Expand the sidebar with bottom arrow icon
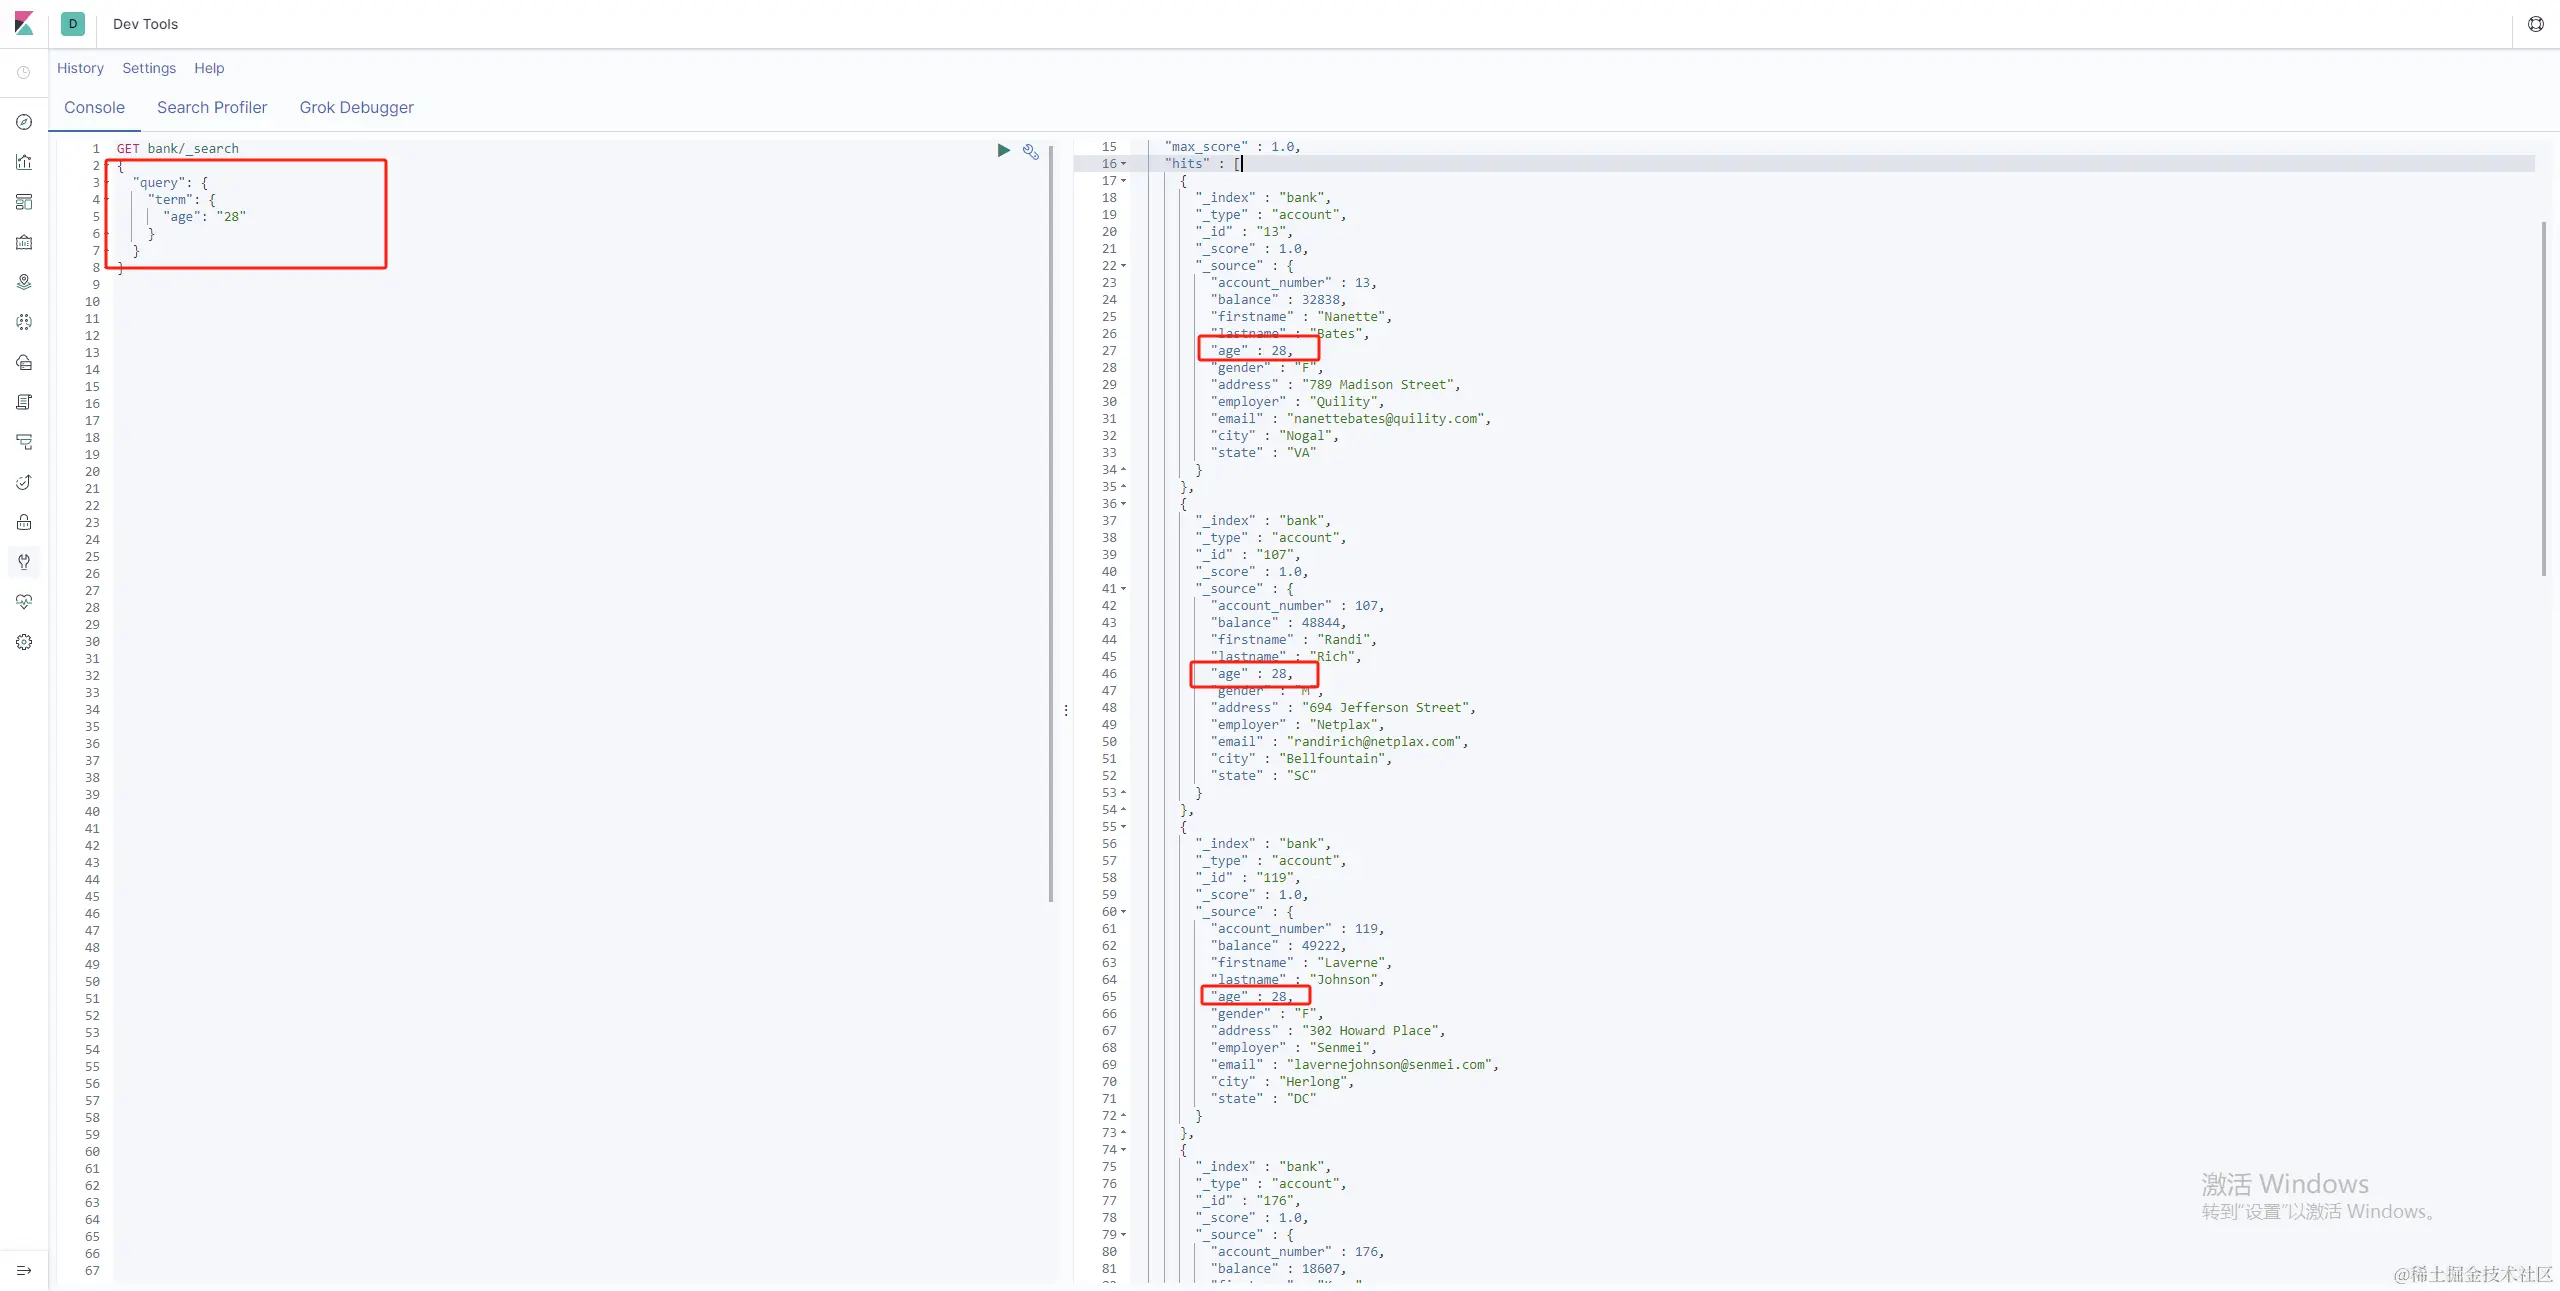Screen dimensions: 2560x1291 pos(24,1270)
